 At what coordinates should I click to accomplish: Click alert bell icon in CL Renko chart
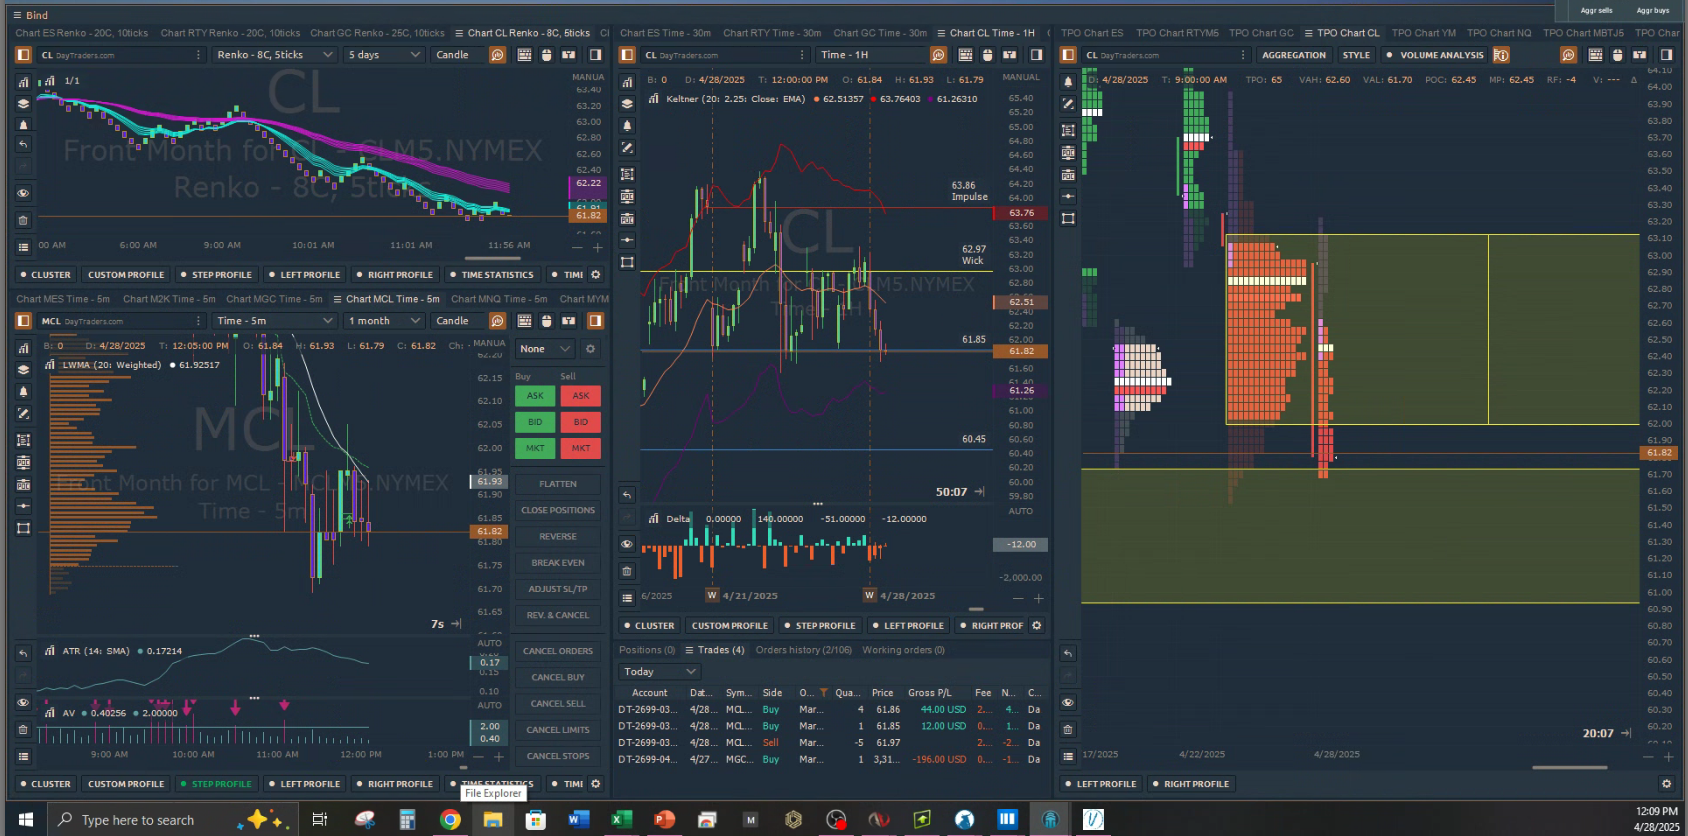[x=23, y=124]
